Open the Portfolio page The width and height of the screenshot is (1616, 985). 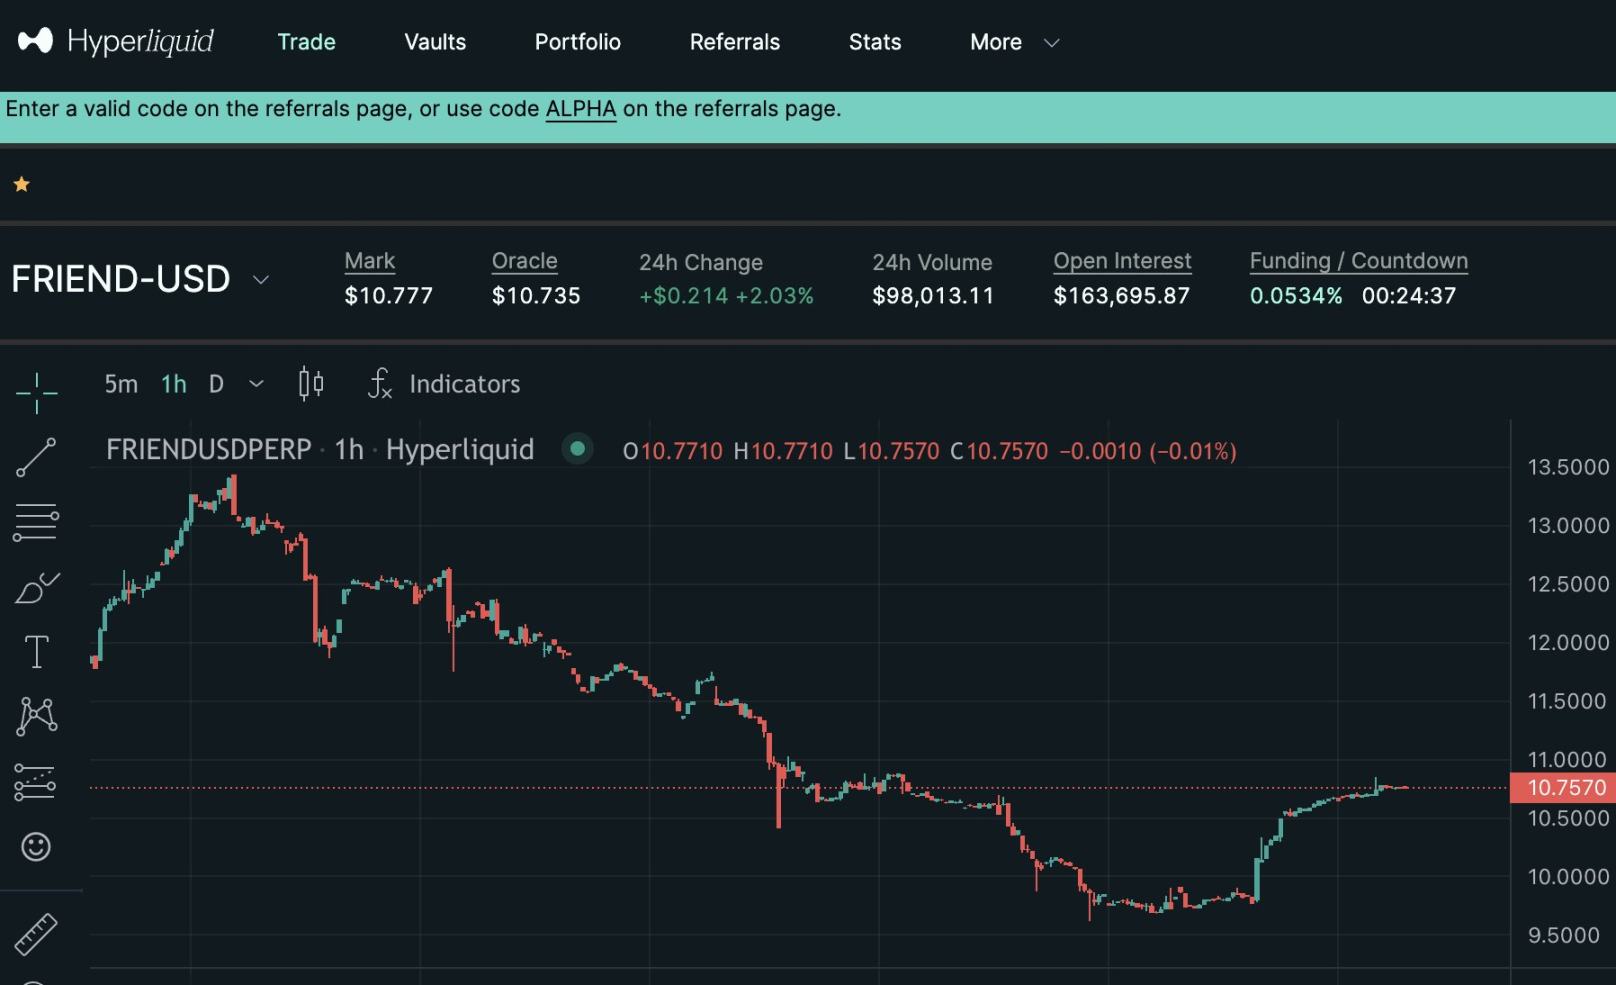pyautogui.click(x=577, y=42)
